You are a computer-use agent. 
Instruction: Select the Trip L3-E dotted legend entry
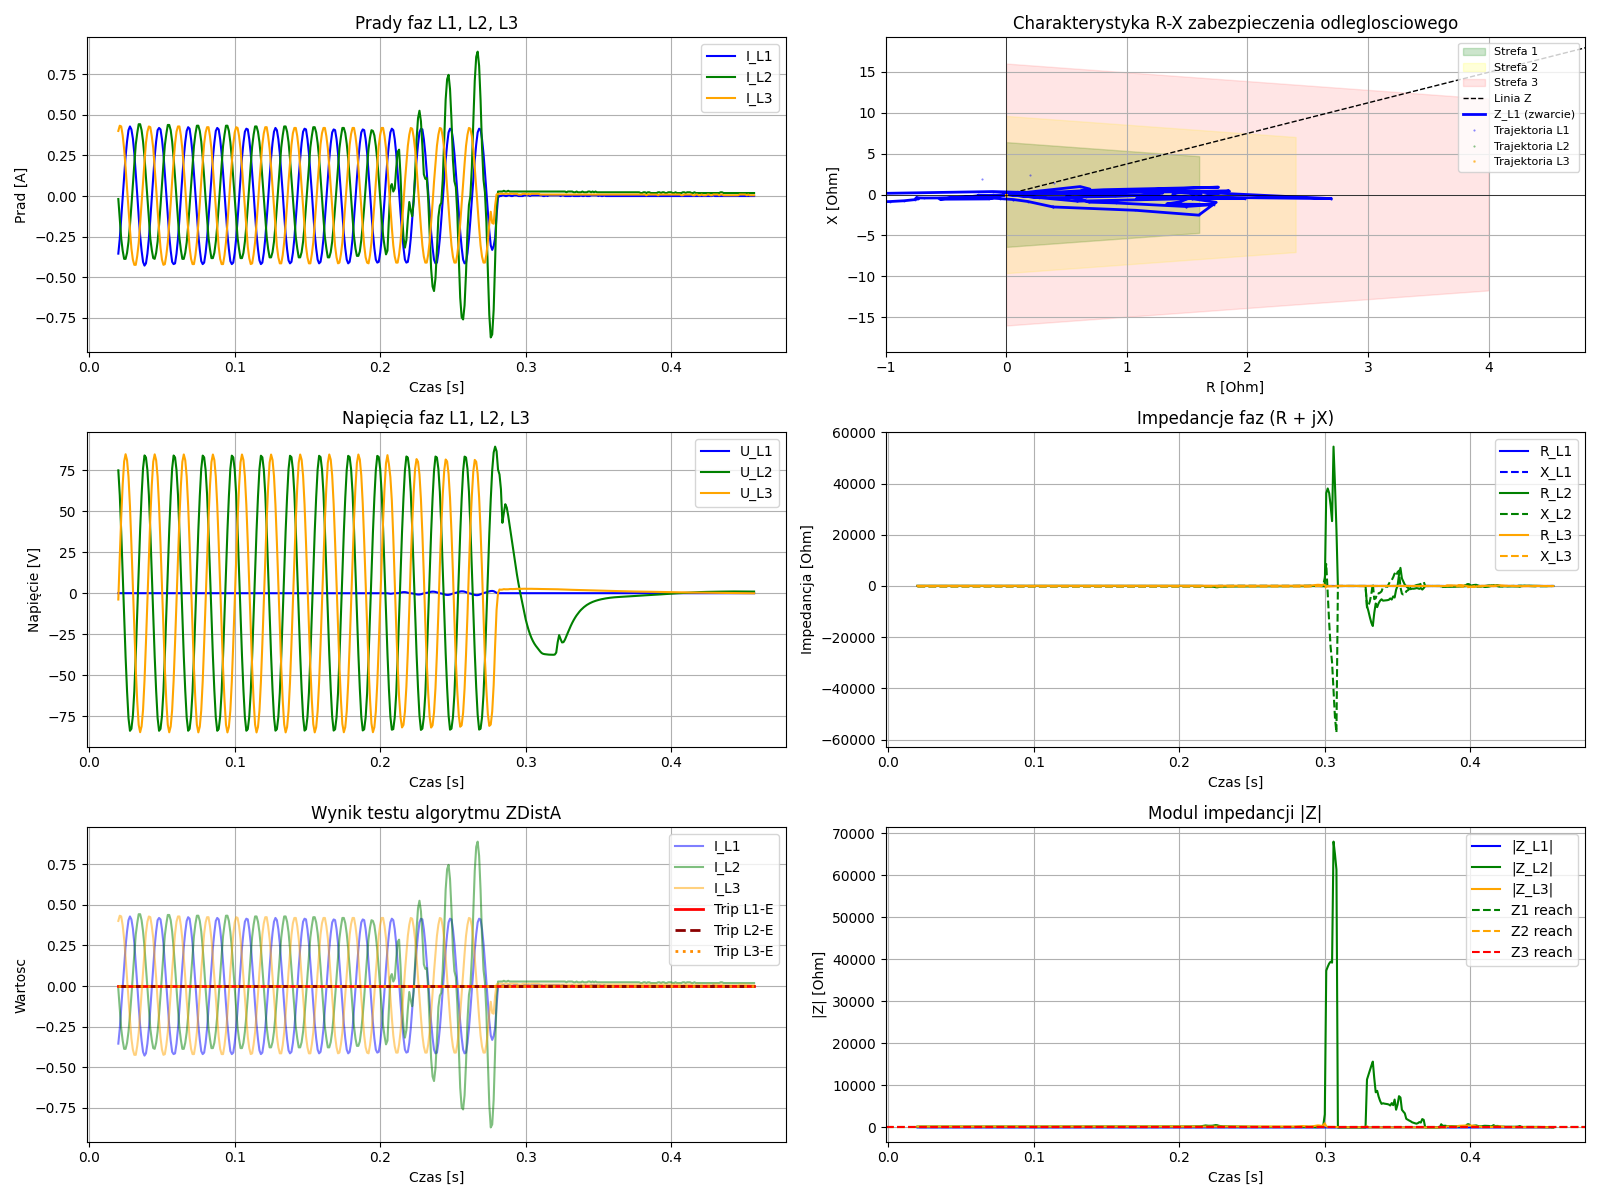(x=742, y=951)
